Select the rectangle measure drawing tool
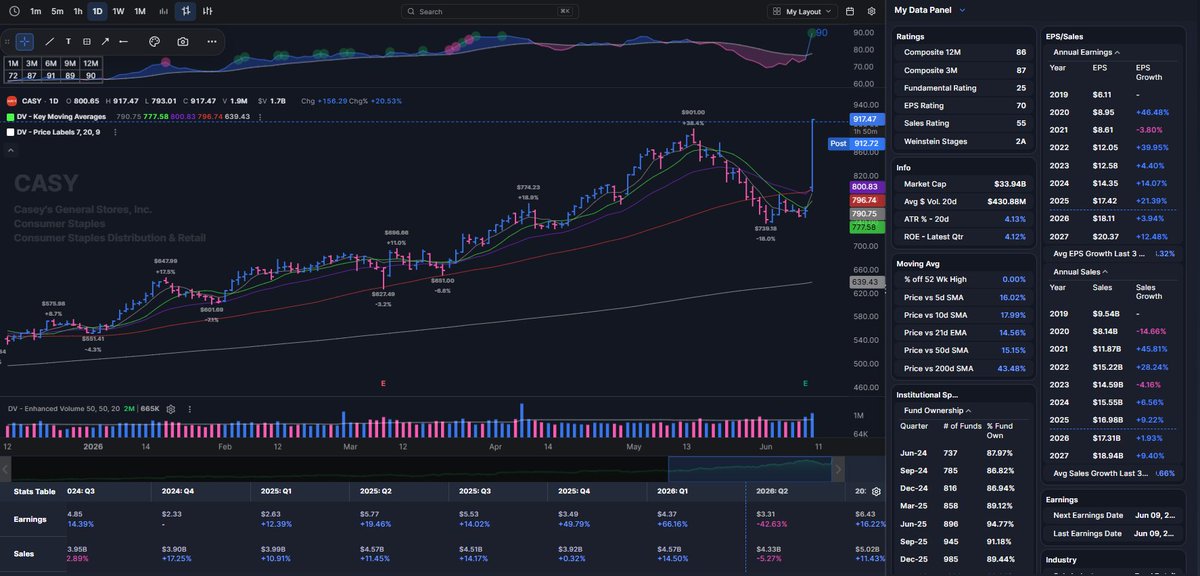 (x=87, y=41)
